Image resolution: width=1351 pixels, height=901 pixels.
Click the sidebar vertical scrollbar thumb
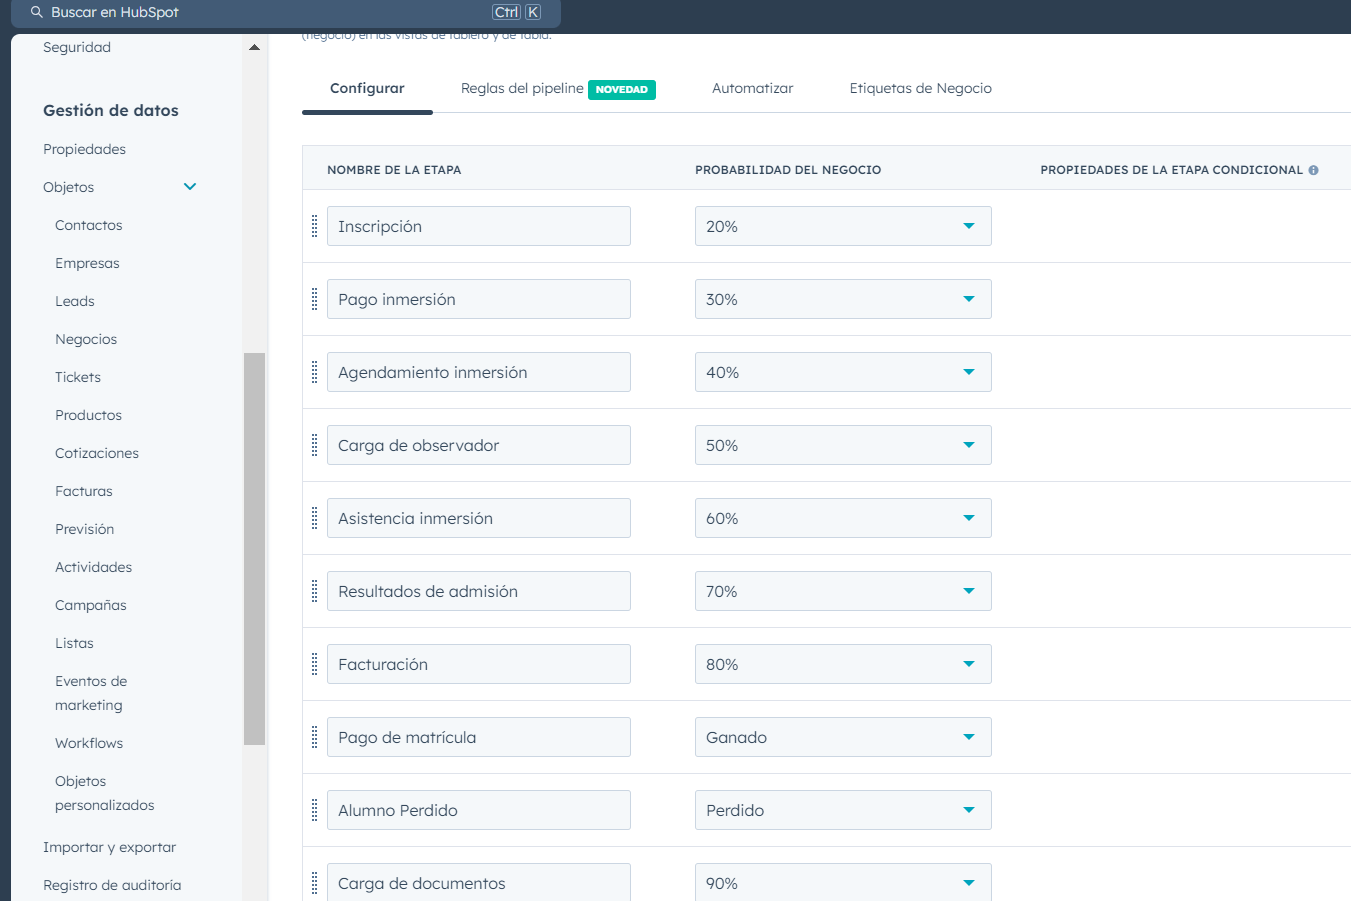[x=254, y=549]
